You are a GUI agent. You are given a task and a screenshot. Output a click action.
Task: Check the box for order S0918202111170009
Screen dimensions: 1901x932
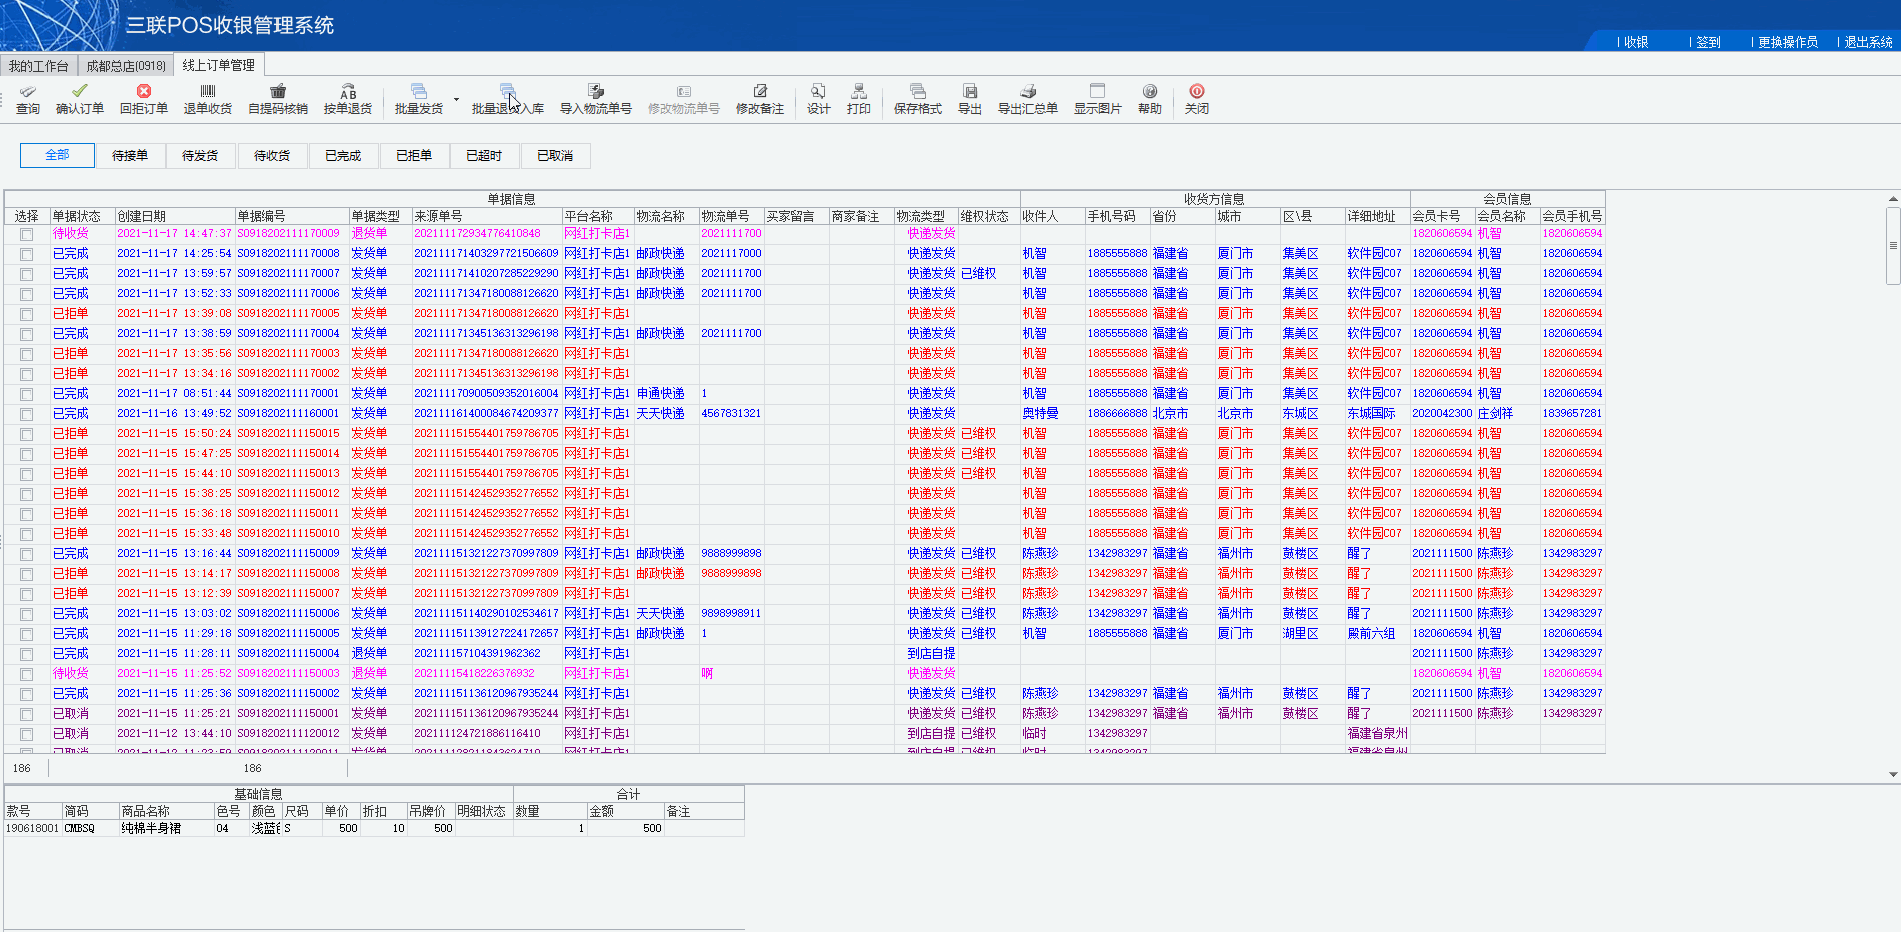click(27, 234)
